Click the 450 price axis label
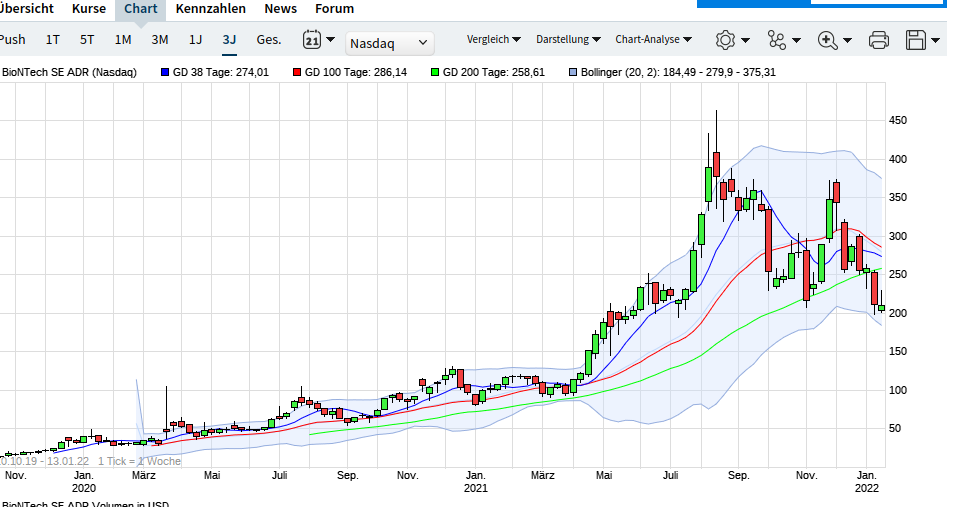Screen dimensions: 957x507 point(898,120)
